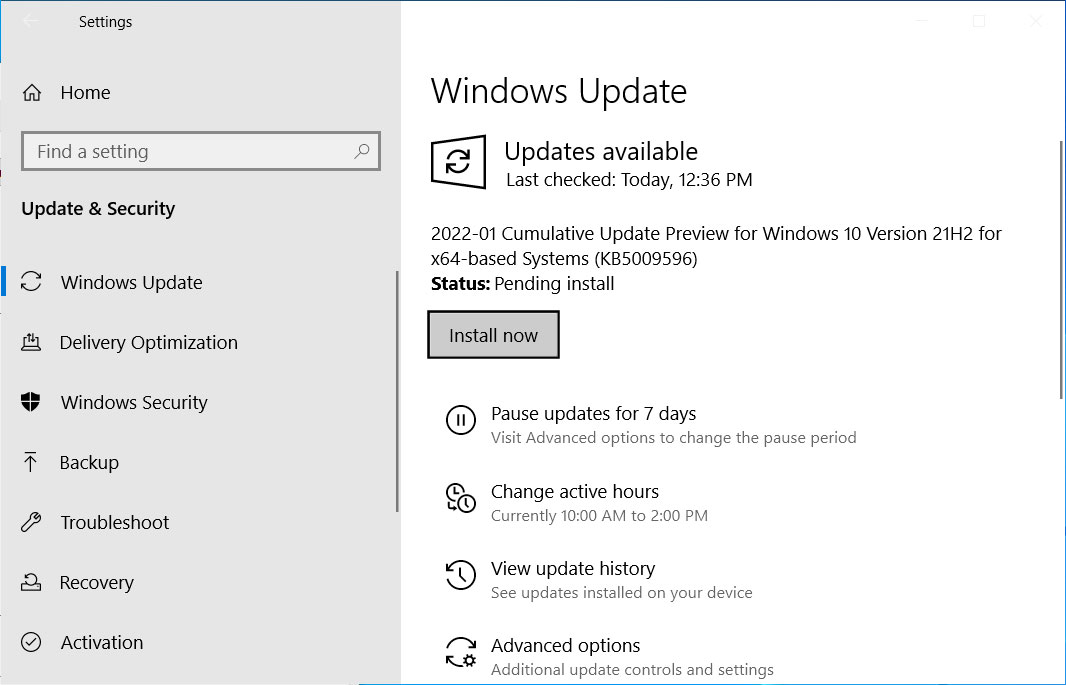The image size is (1066, 685).
Task: Click the Windows Security shield icon
Action: pyautogui.click(x=33, y=402)
